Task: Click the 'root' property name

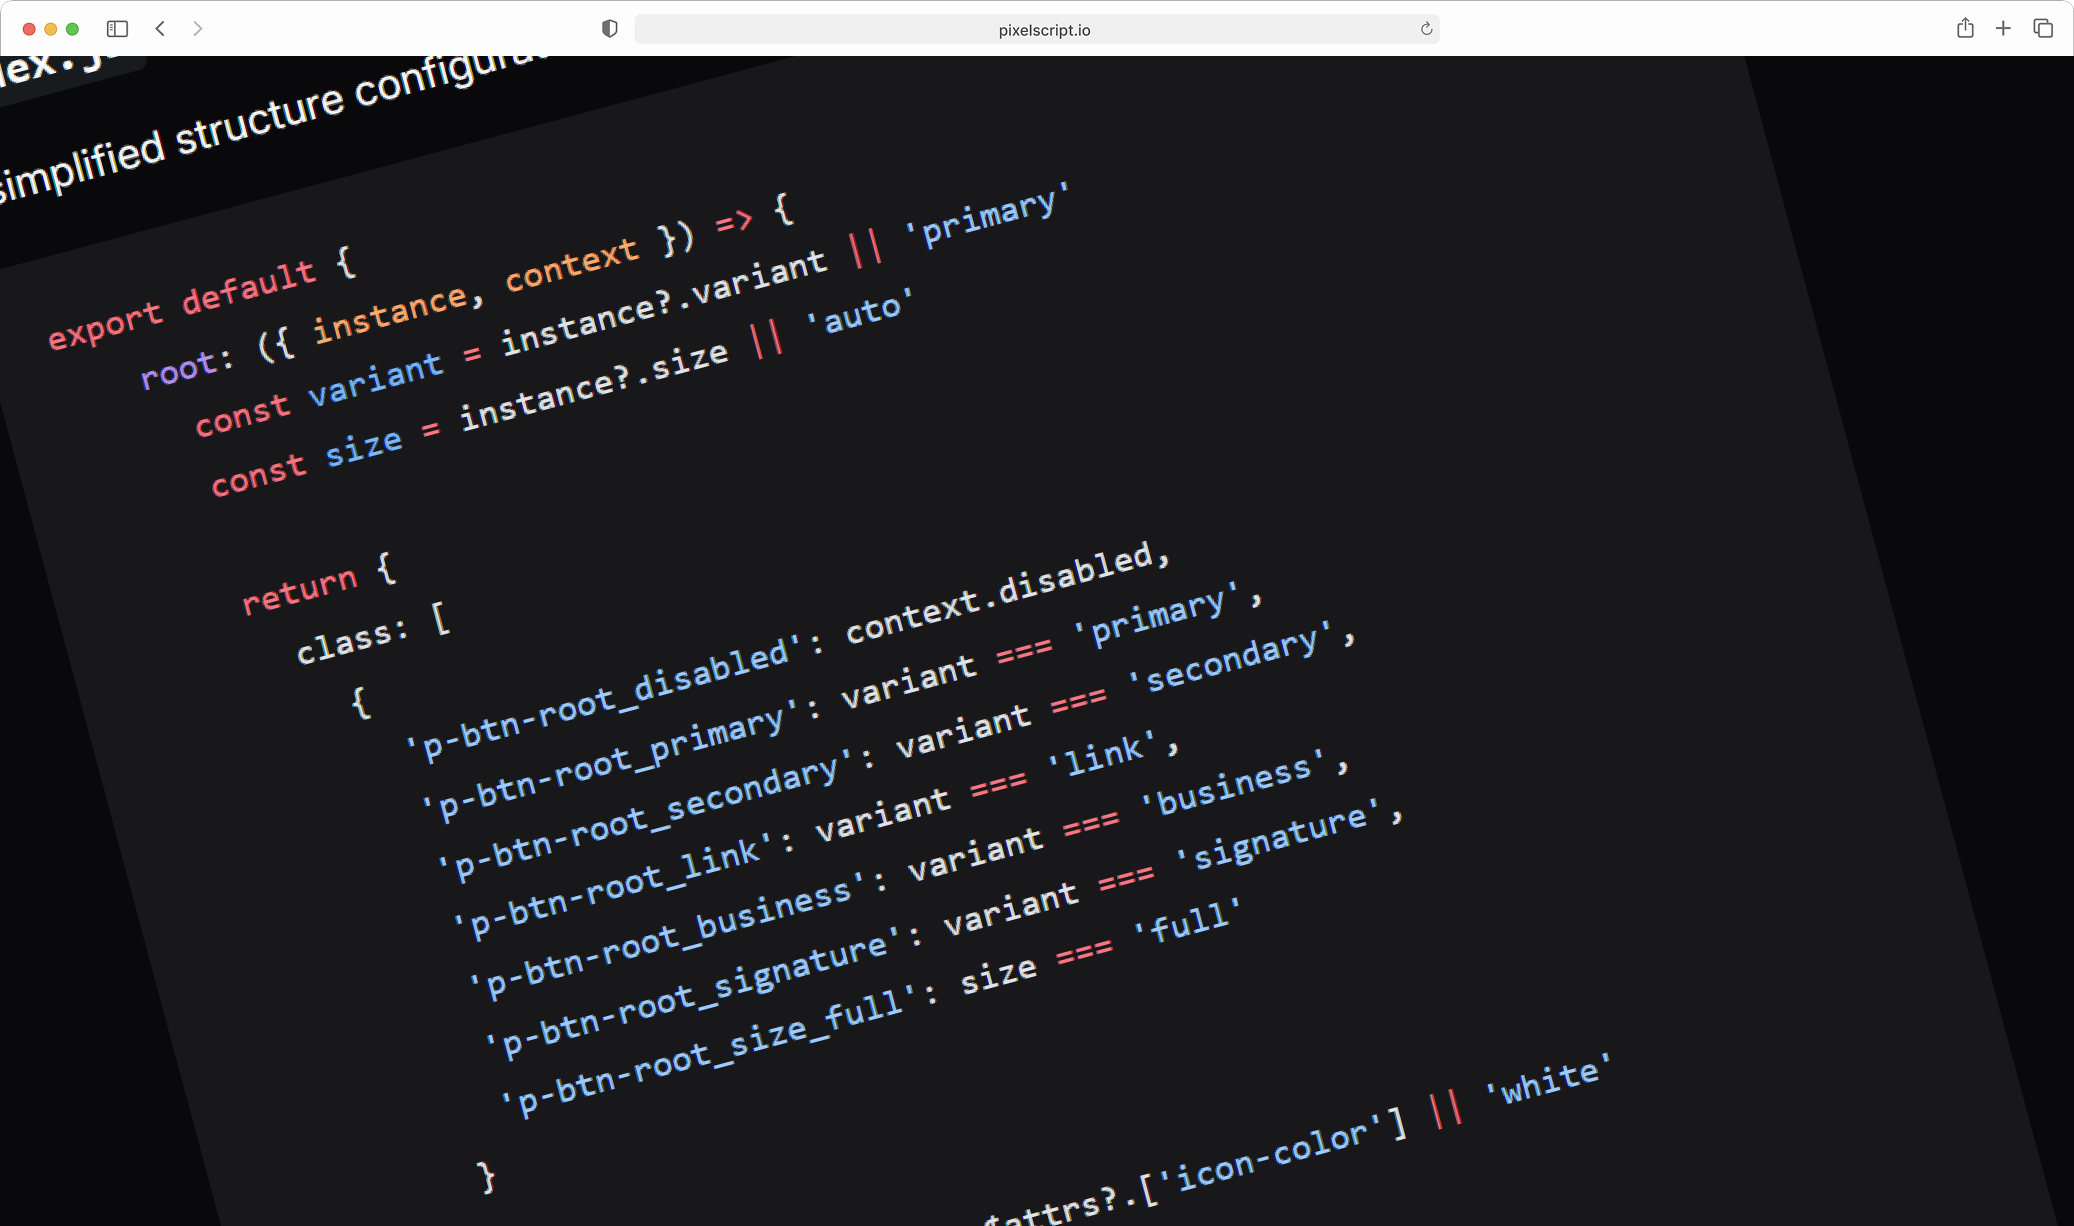Action: (x=179, y=371)
